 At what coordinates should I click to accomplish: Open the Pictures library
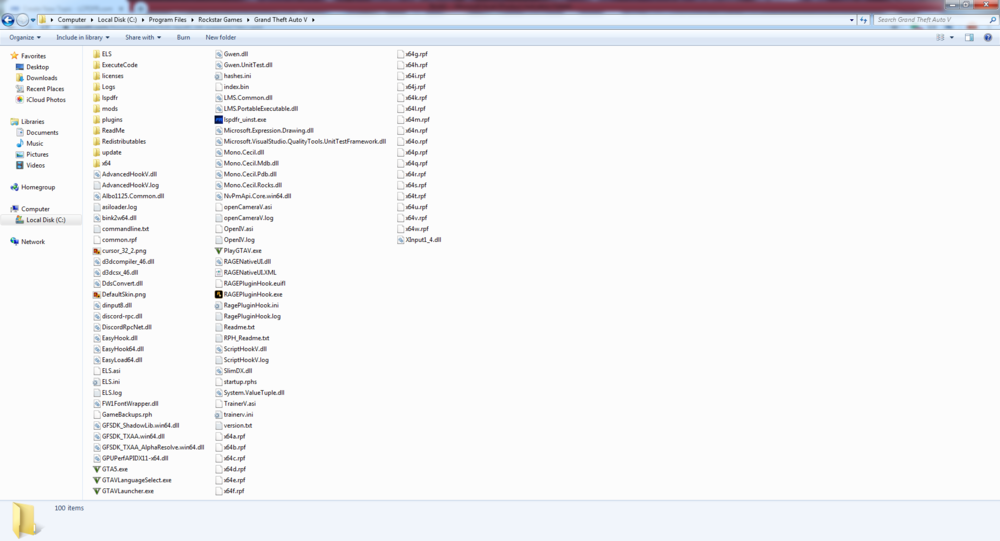point(37,154)
